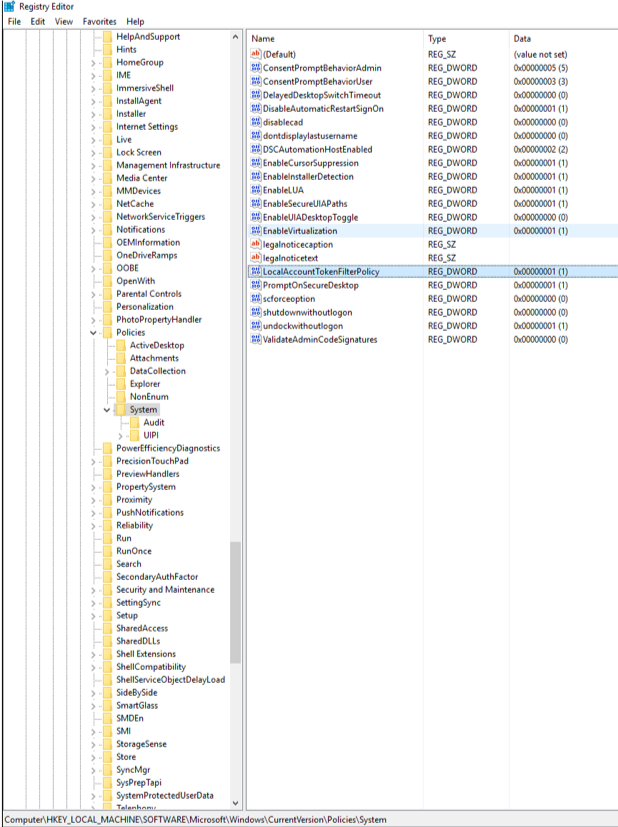Expand the HomeGroup key
The height and width of the screenshot is (827, 618).
pyautogui.click(x=93, y=62)
